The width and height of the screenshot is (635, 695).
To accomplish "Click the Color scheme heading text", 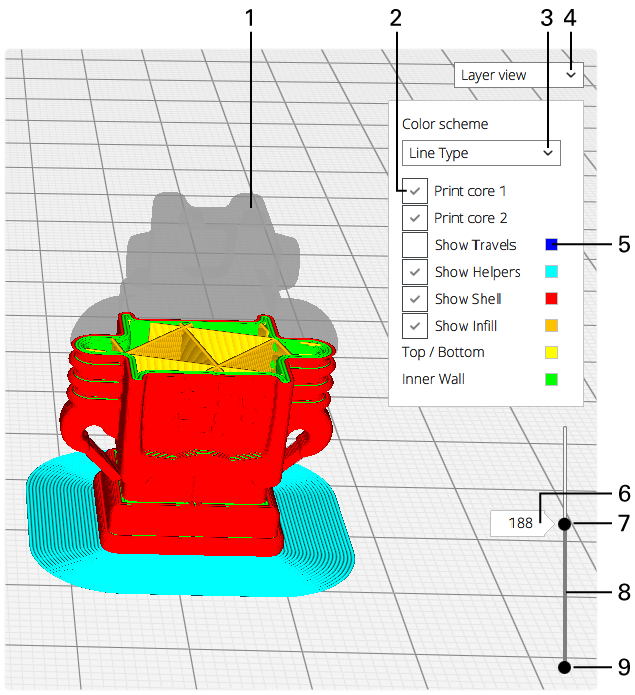I will click(x=445, y=124).
